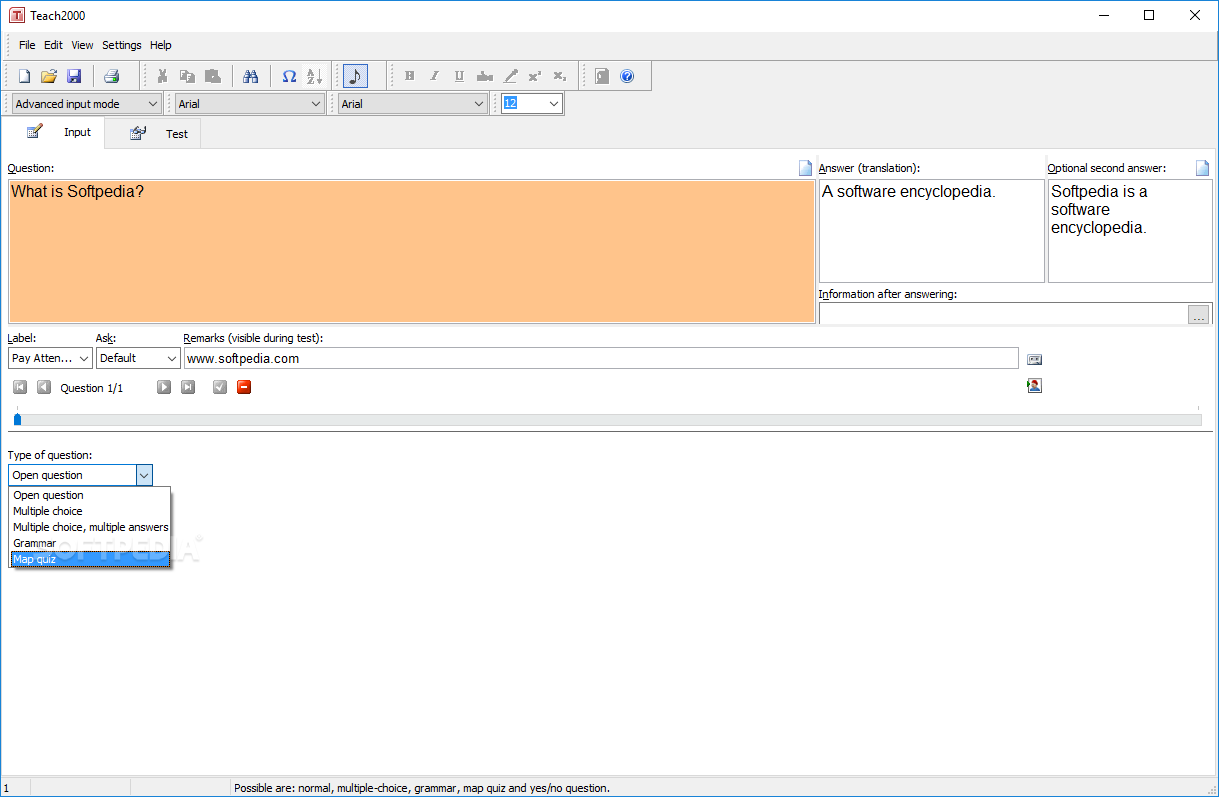Open the ellipsis button for answer information
This screenshot has height=797, width=1219.
pyautogui.click(x=1199, y=315)
